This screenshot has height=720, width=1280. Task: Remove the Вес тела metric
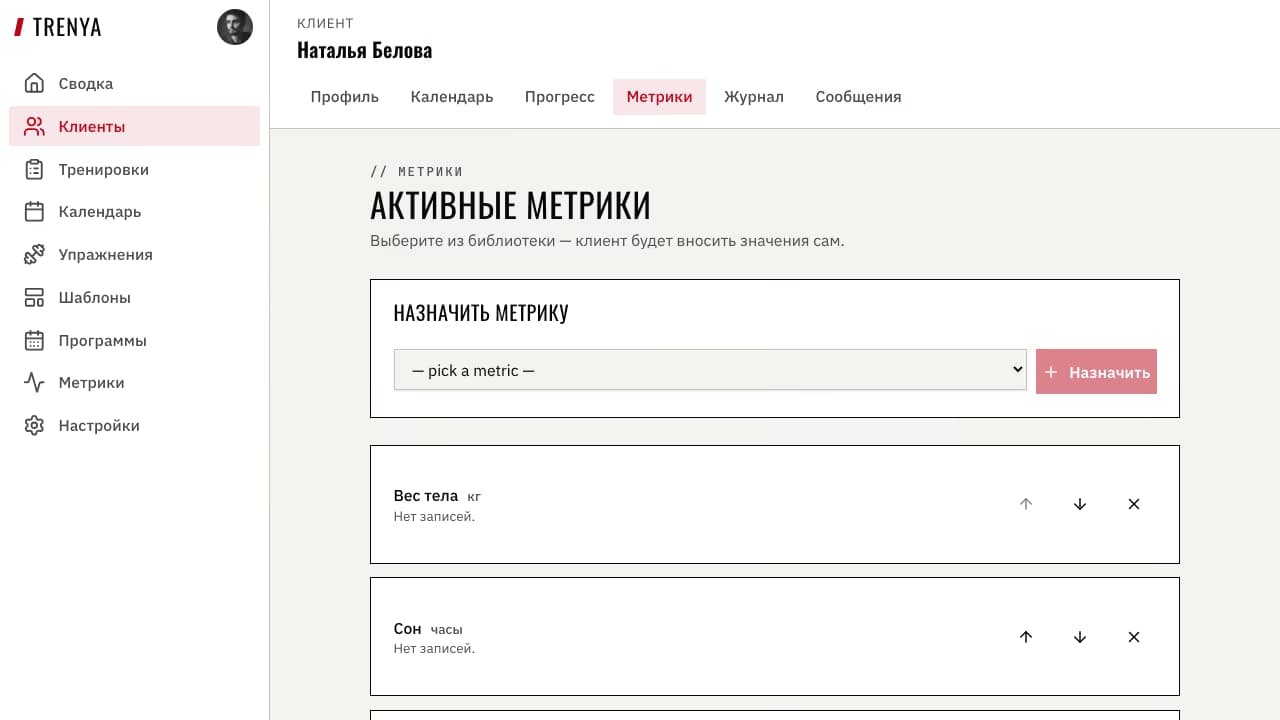(x=1134, y=504)
